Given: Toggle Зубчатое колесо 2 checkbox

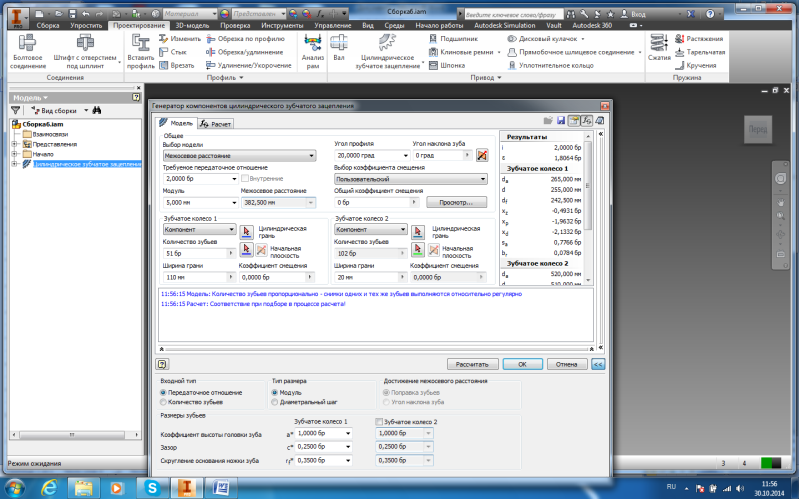Looking at the screenshot, I should tap(379, 422).
